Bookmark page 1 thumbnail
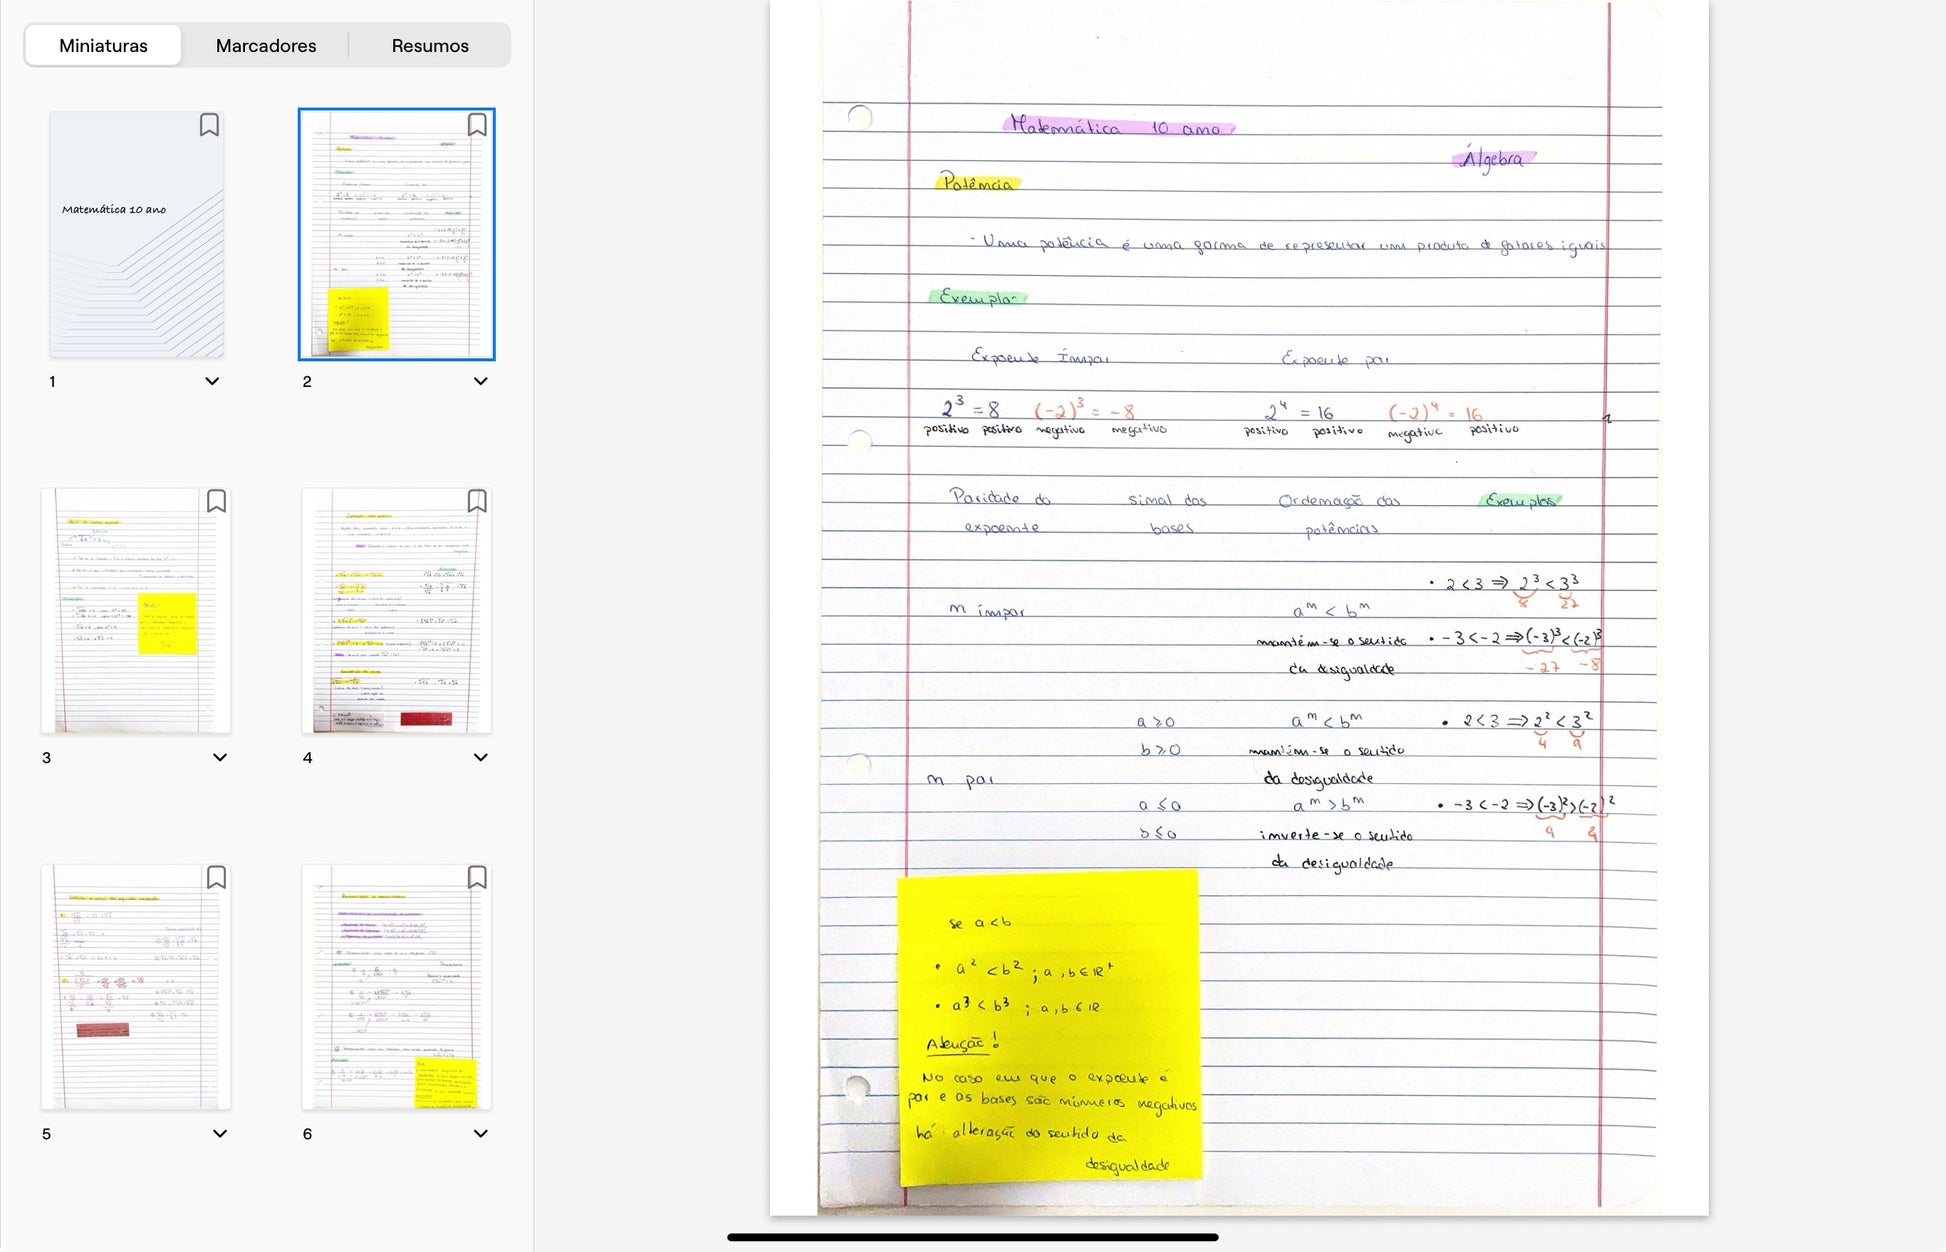This screenshot has width=1946, height=1252. point(209,125)
